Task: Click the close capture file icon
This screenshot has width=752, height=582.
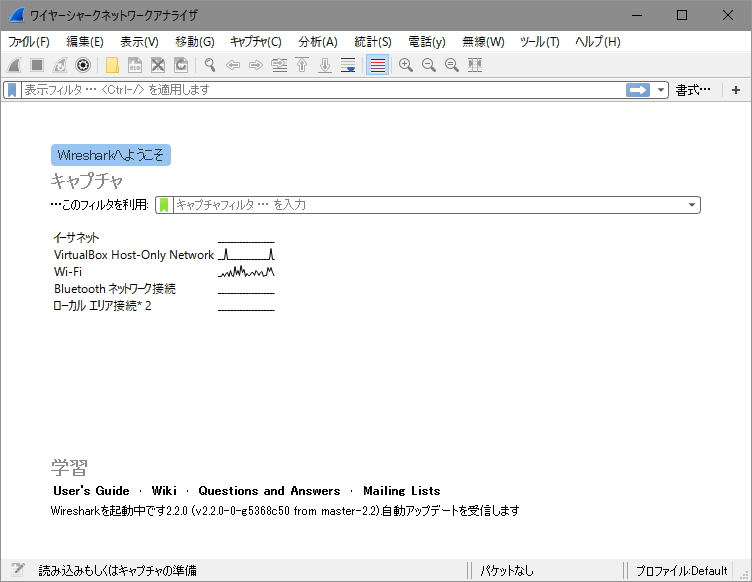Action: tap(158, 65)
